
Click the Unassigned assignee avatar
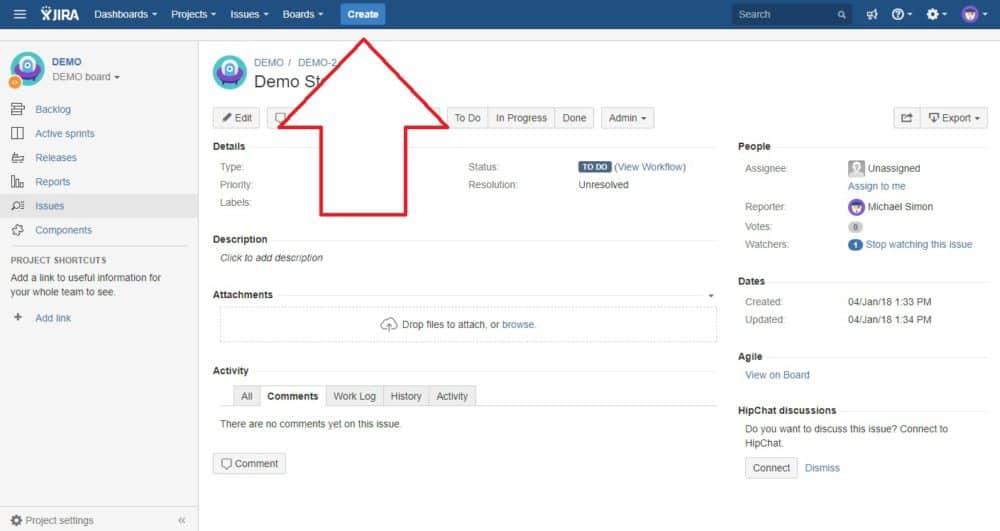(856, 168)
